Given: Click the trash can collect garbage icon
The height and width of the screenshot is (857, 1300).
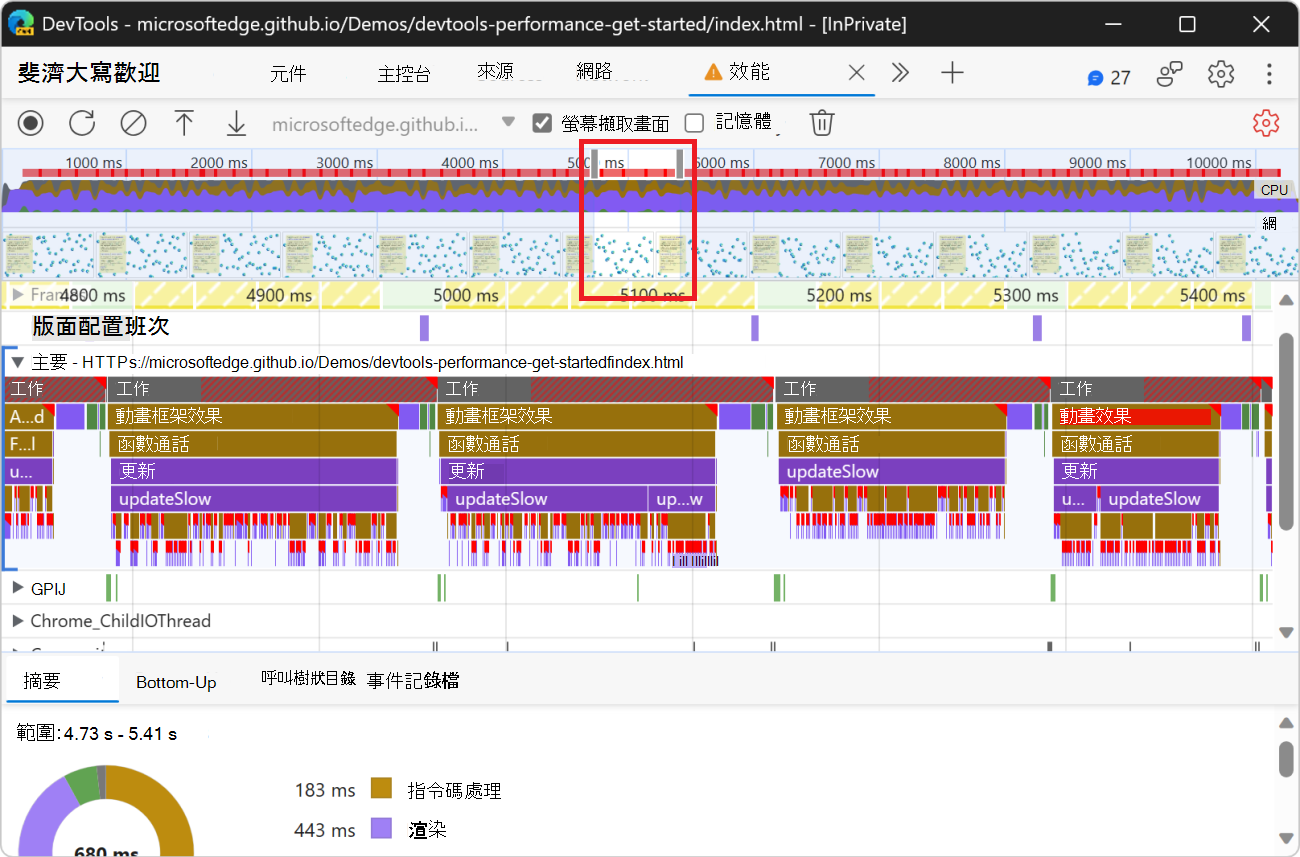Looking at the screenshot, I should (x=822, y=123).
